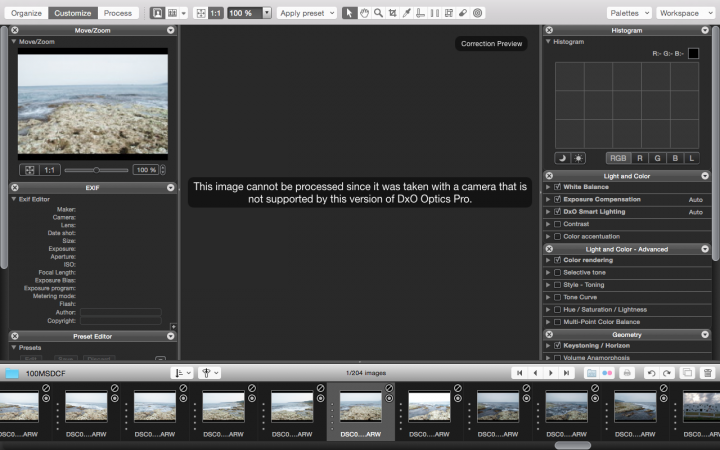Open the Geometry palette menu arrow
Screen dimensions: 720x450
pos(705,334)
